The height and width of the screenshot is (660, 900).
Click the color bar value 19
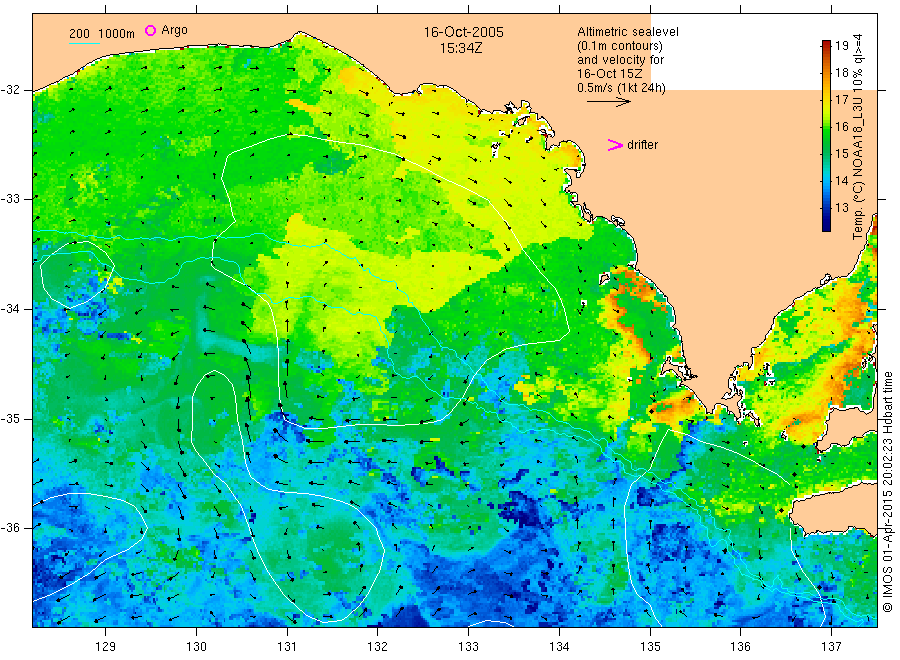pyautogui.click(x=841, y=45)
